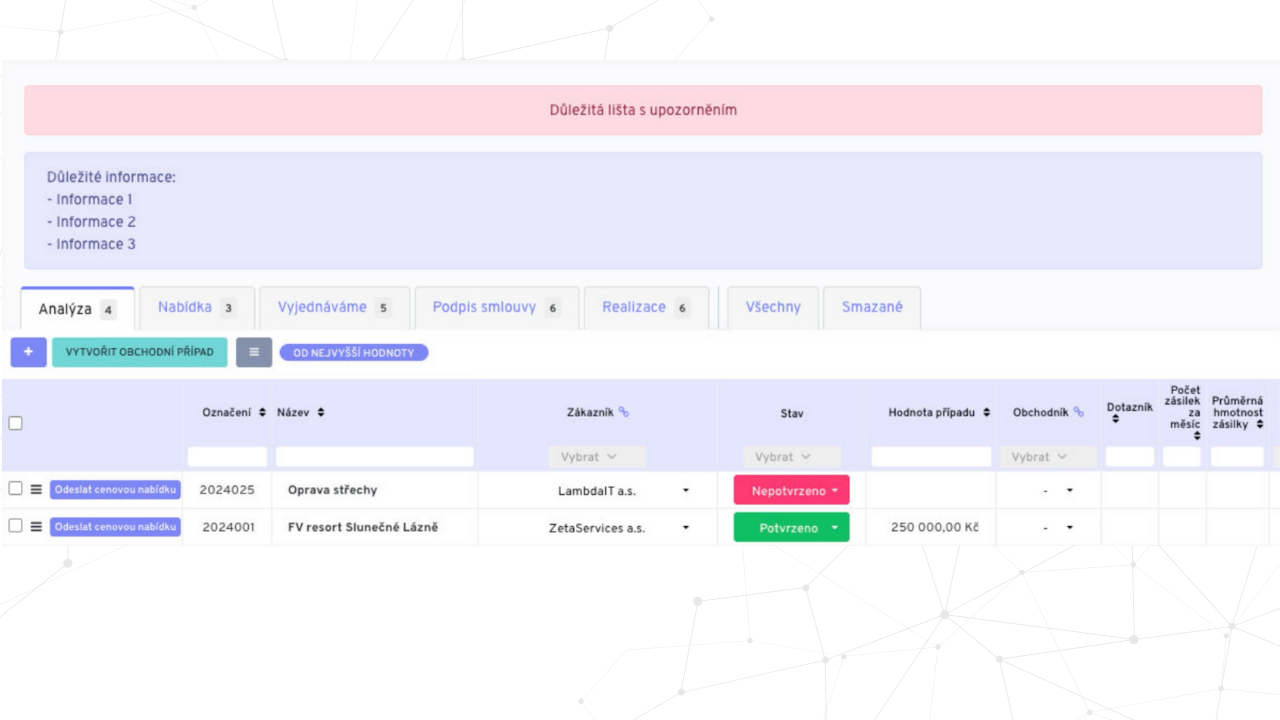The height and width of the screenshot is (720, 1280).
Task: Sort by Hodnota případu column arrows
Action: (x=987, y=413)
